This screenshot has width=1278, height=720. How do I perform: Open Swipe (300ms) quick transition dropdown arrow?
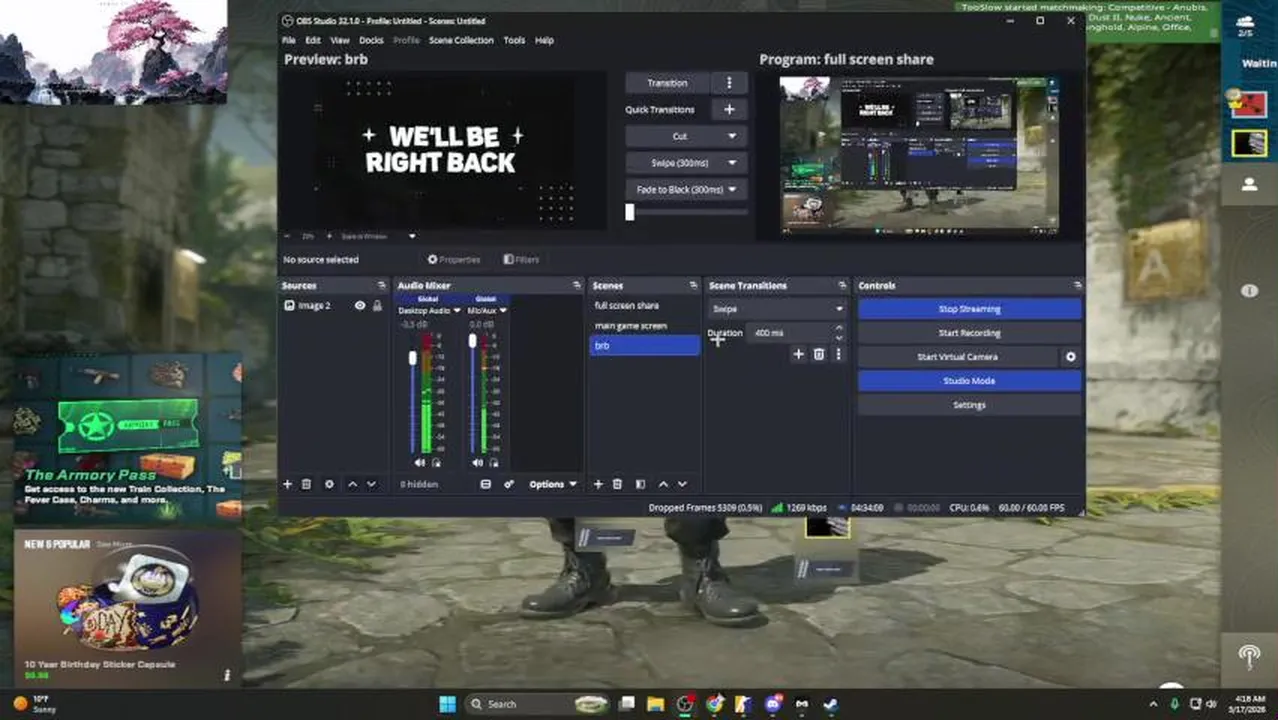732,163
